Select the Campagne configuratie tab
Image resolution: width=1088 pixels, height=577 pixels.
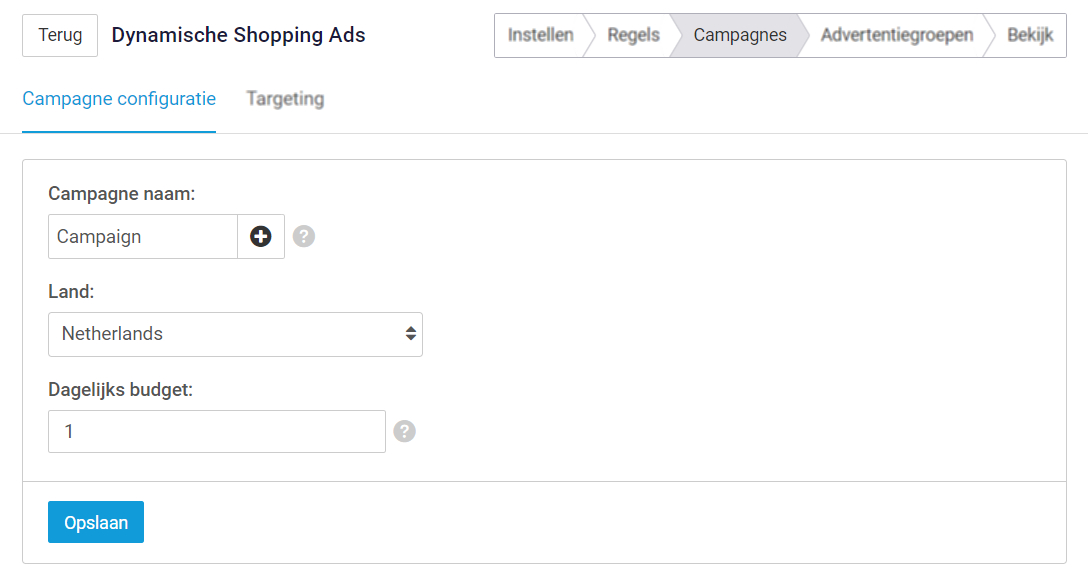click(x=119, y=98)
